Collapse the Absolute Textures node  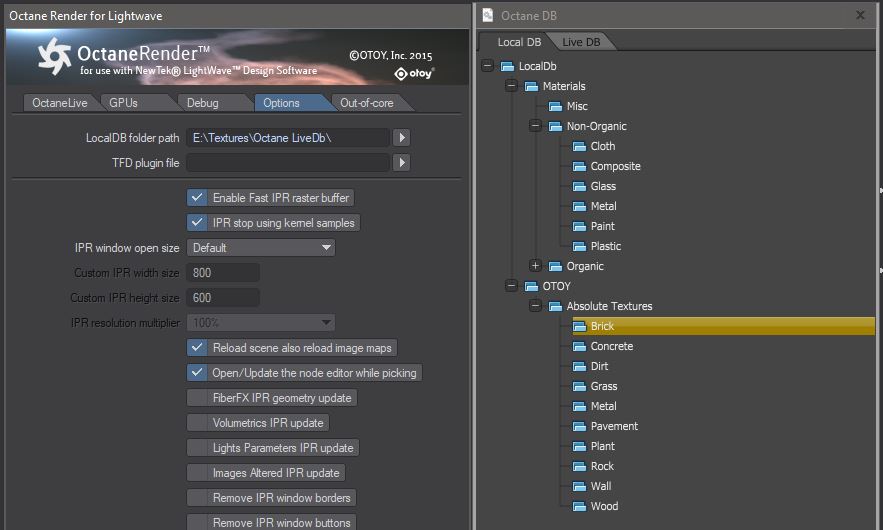[536, 306]
